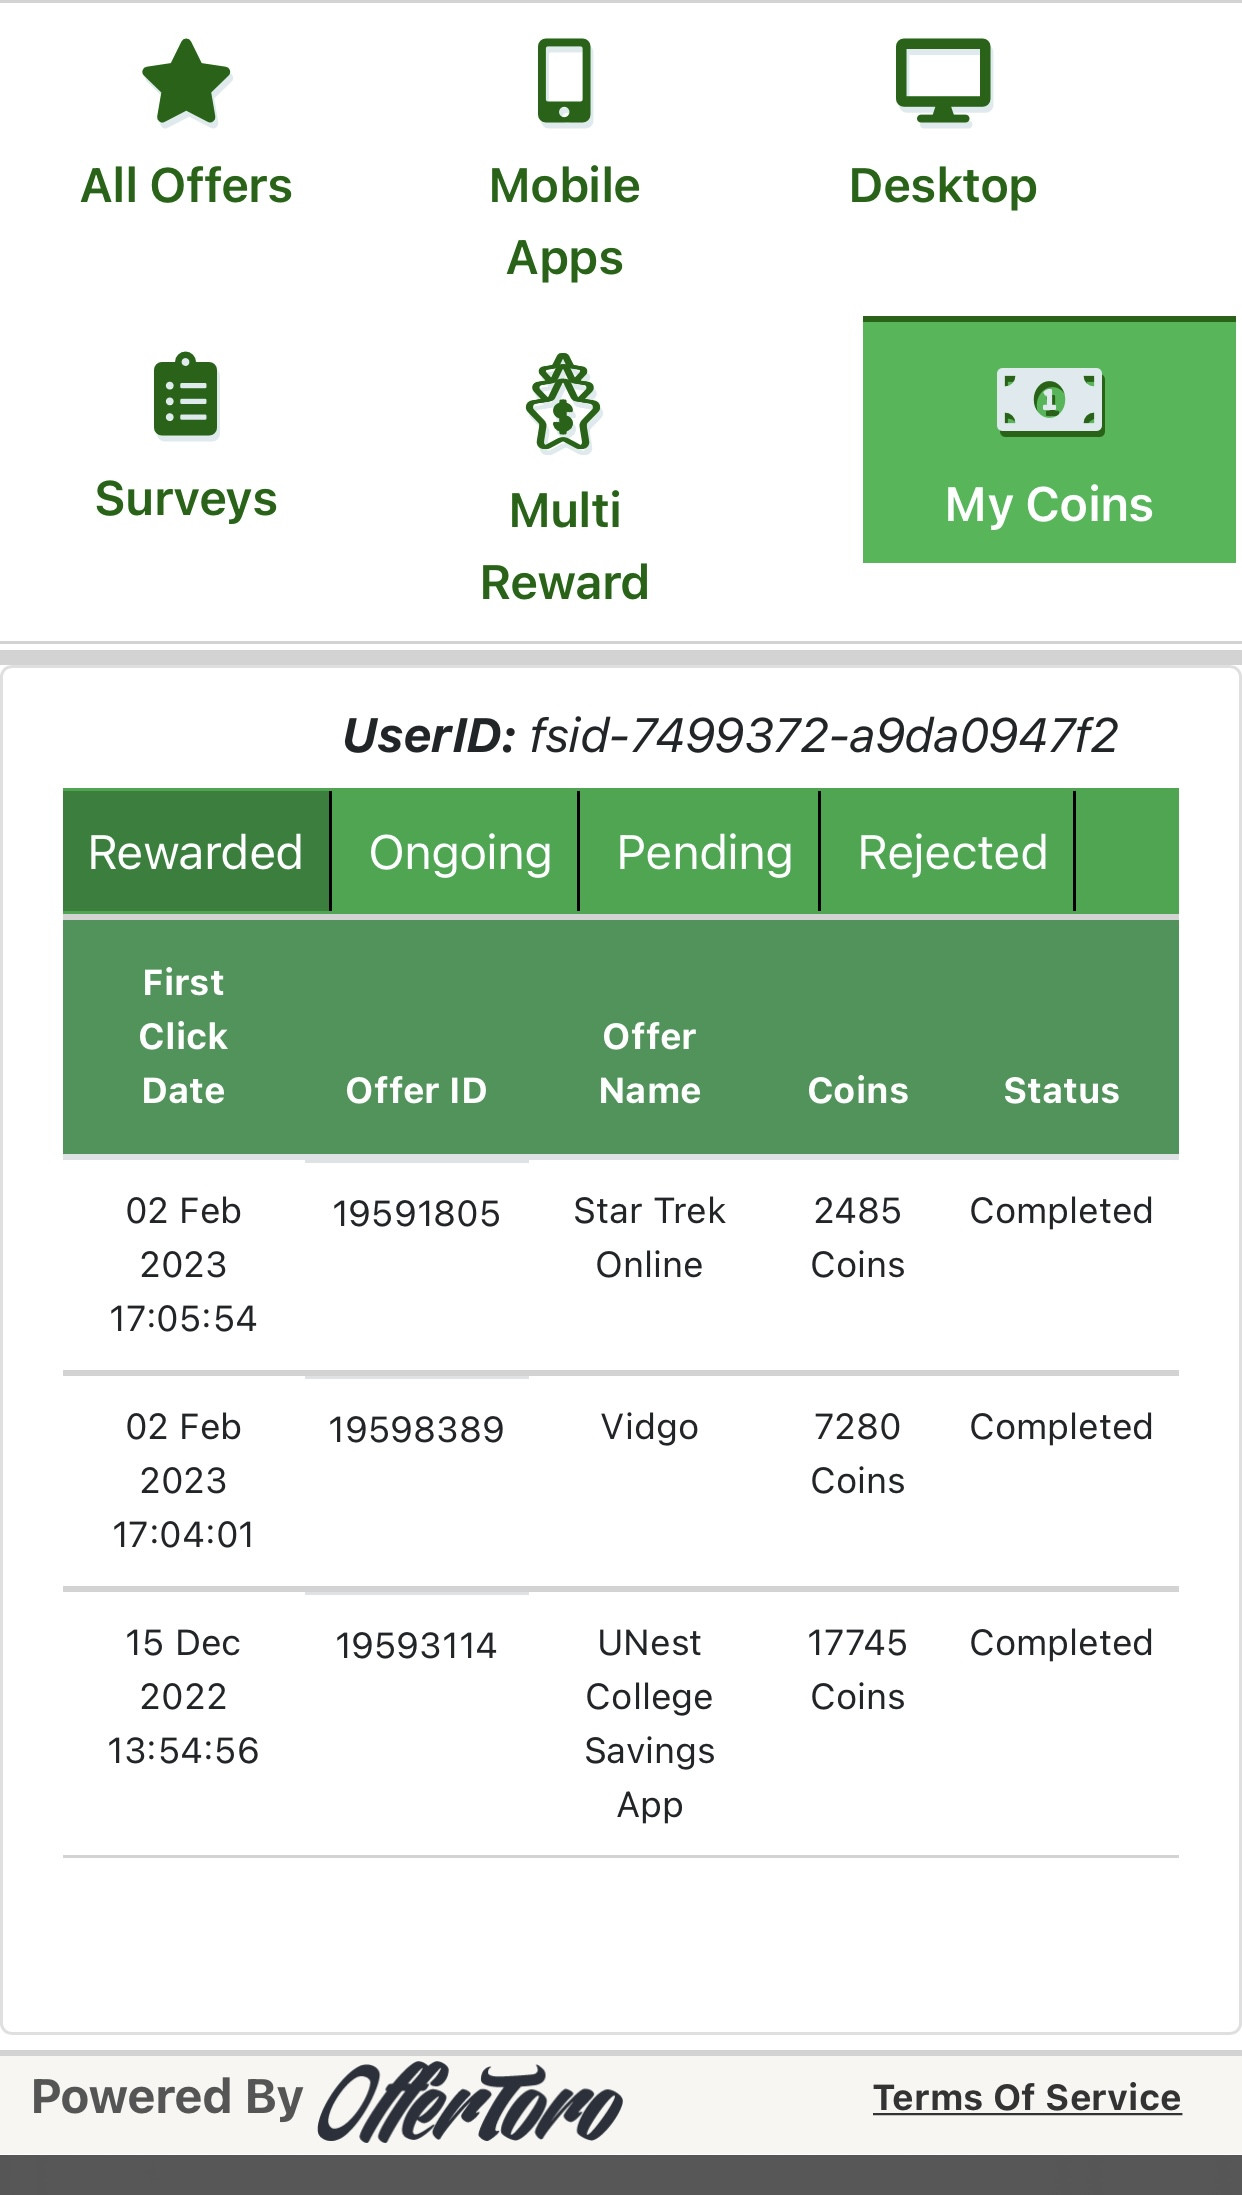Image resolution: width=1242 pixels, height=2195 pixels.
Task: View the Rejected tab
Action: pyautogui.click(x=952, y=852)
